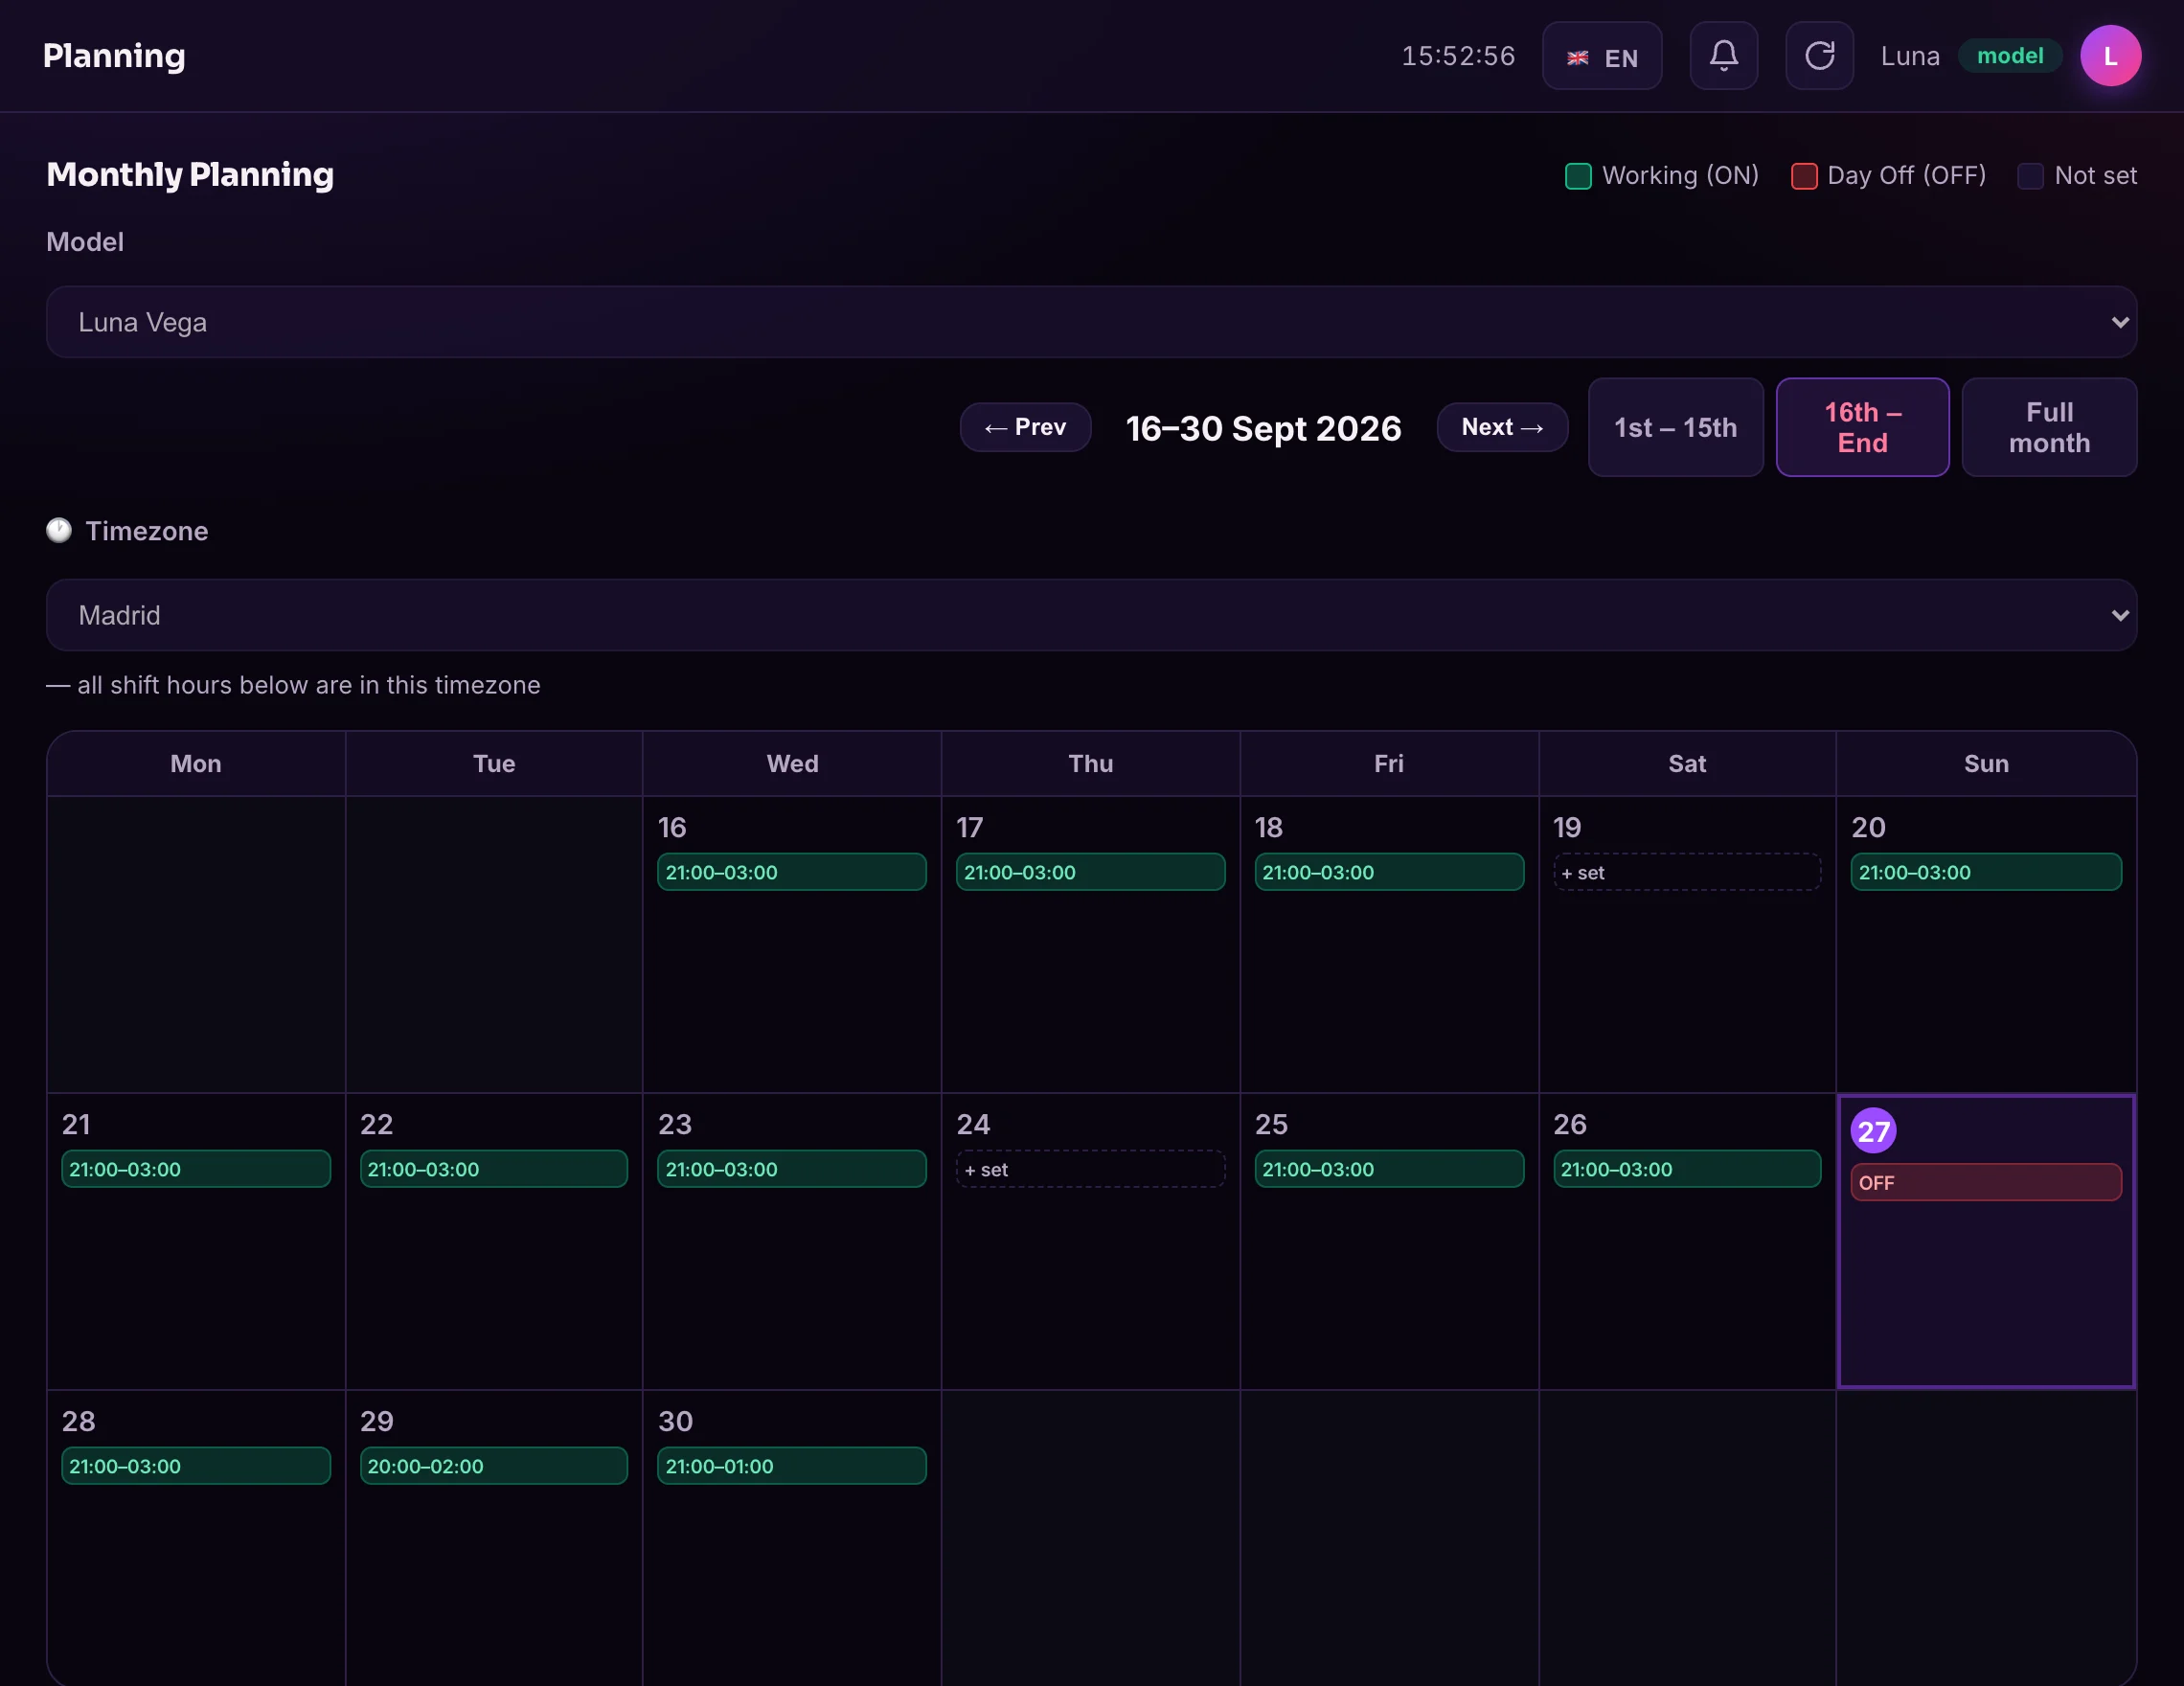2184x1686 pixels.
Task: Click the Mon column header
Action: [196, 764]
